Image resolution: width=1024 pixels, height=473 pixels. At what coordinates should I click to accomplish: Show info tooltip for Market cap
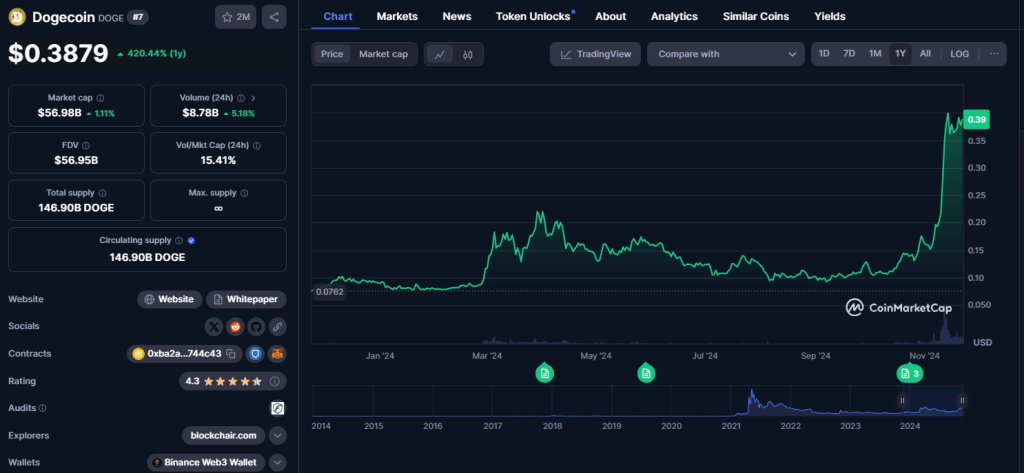(100, 98)
